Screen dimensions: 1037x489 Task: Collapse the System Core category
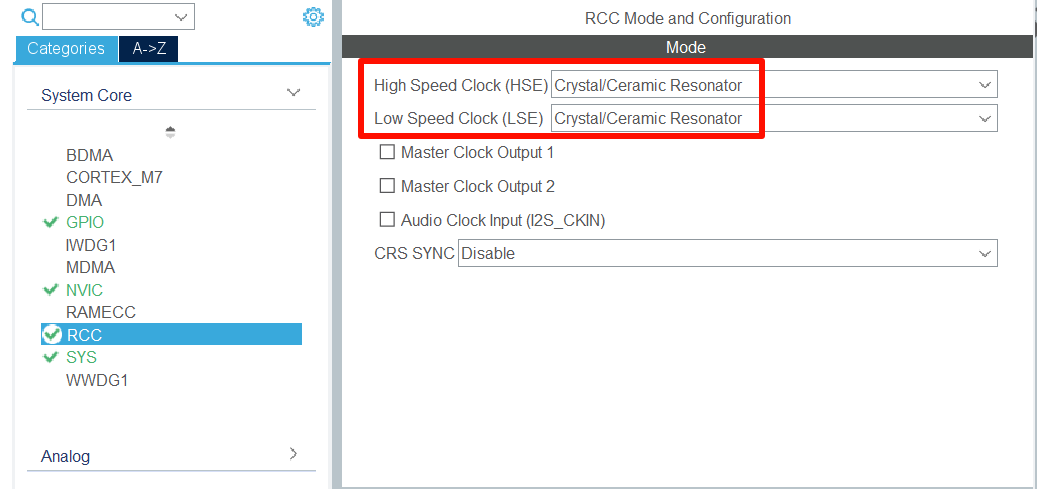pos(293,93)
